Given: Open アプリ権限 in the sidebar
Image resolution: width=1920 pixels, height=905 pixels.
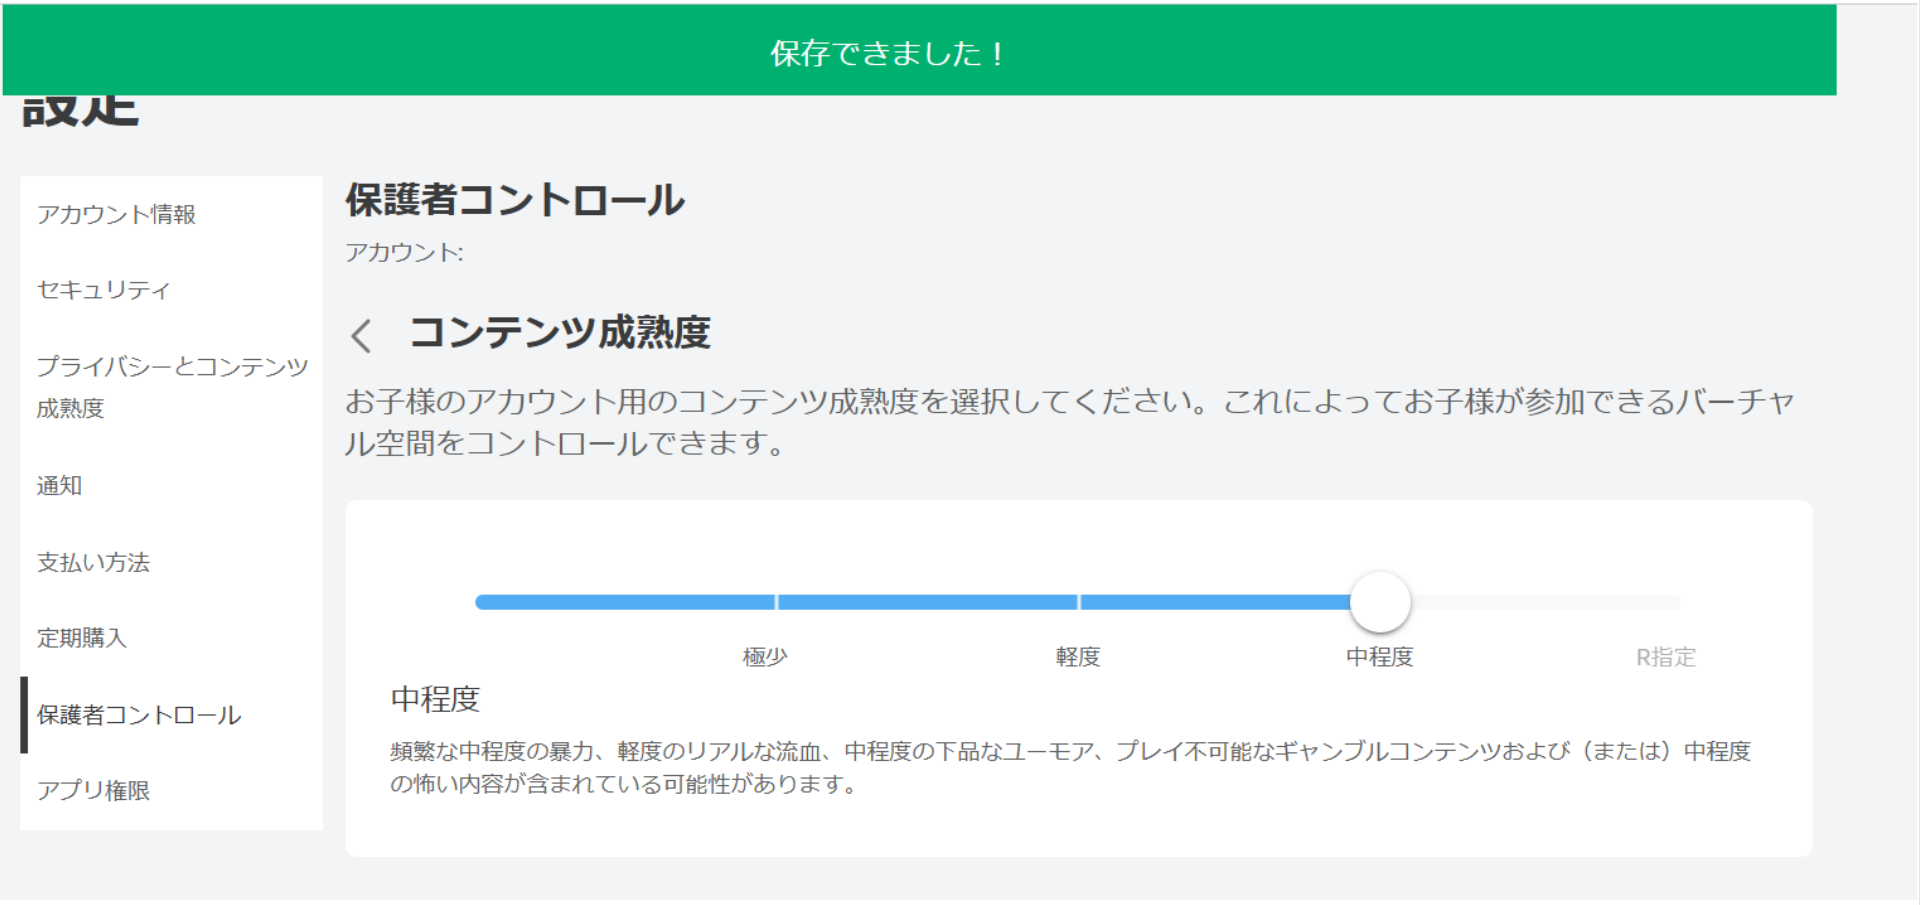Looking at the screenshot, I should tap(93, 790).
